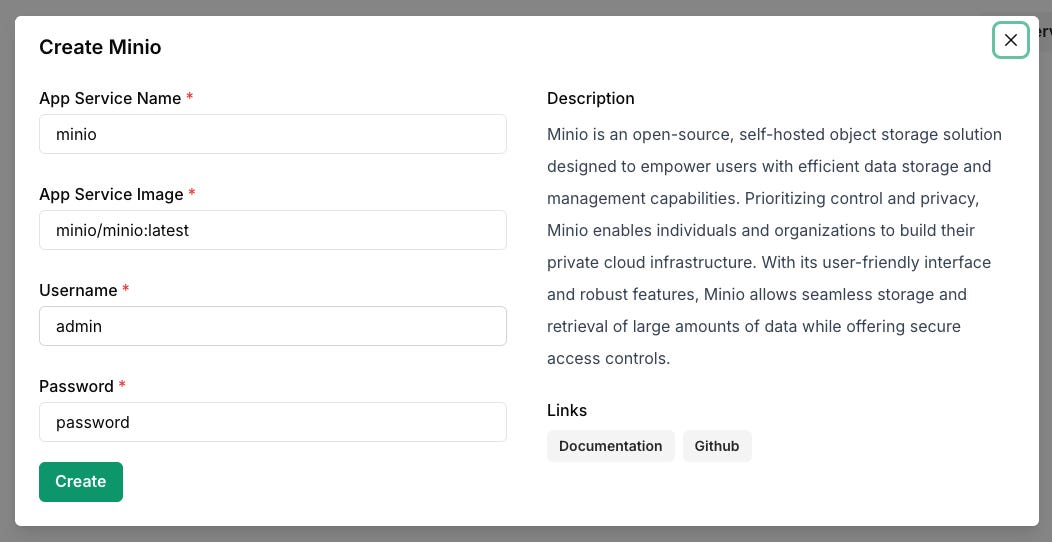
Task: Click the Create Minio dialog title
Action: [x=100, y=47]
